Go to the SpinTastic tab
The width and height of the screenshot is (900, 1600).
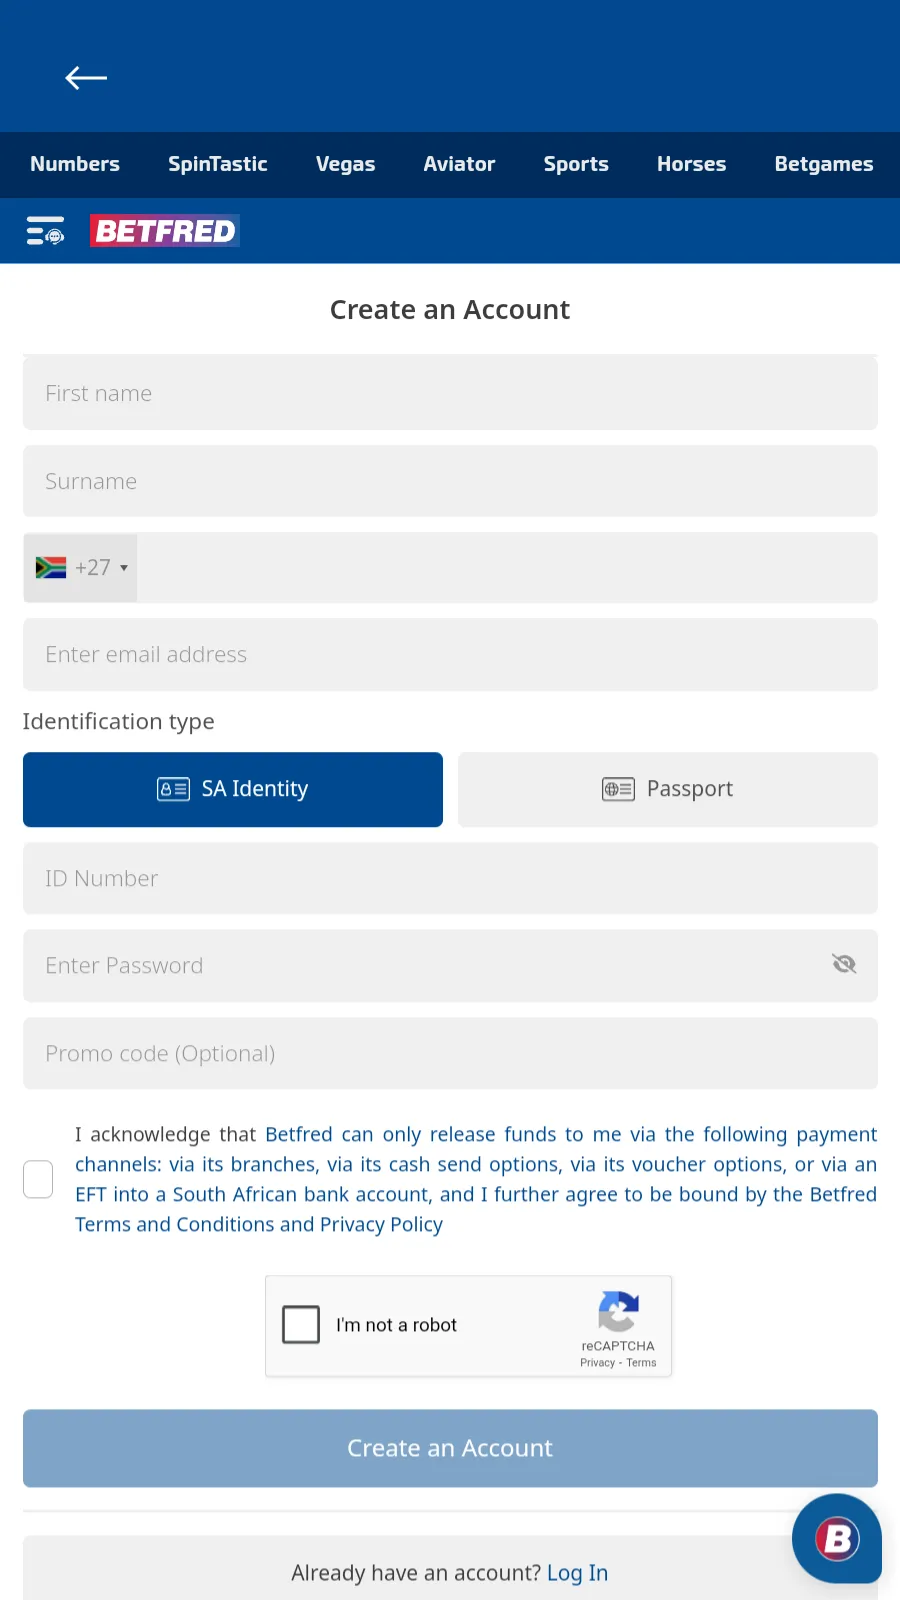(217, 164)
